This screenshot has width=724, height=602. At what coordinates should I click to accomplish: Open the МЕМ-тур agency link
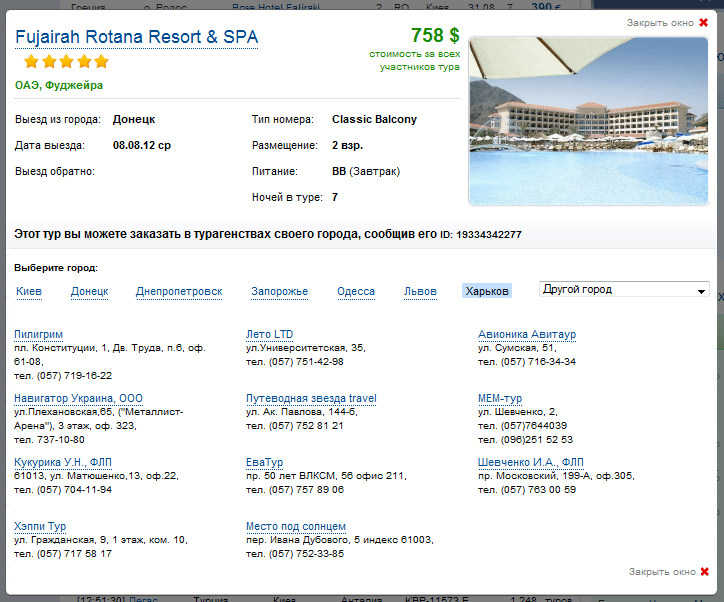coord(500,398)
